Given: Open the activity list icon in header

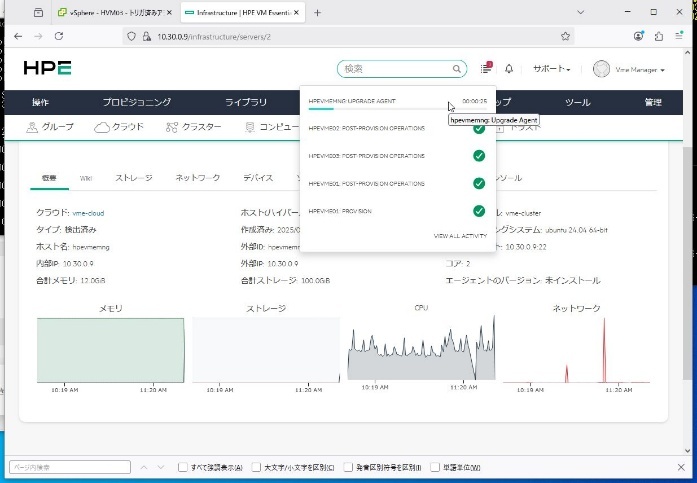Looking at the screenshot, I should tap(487, 69).
